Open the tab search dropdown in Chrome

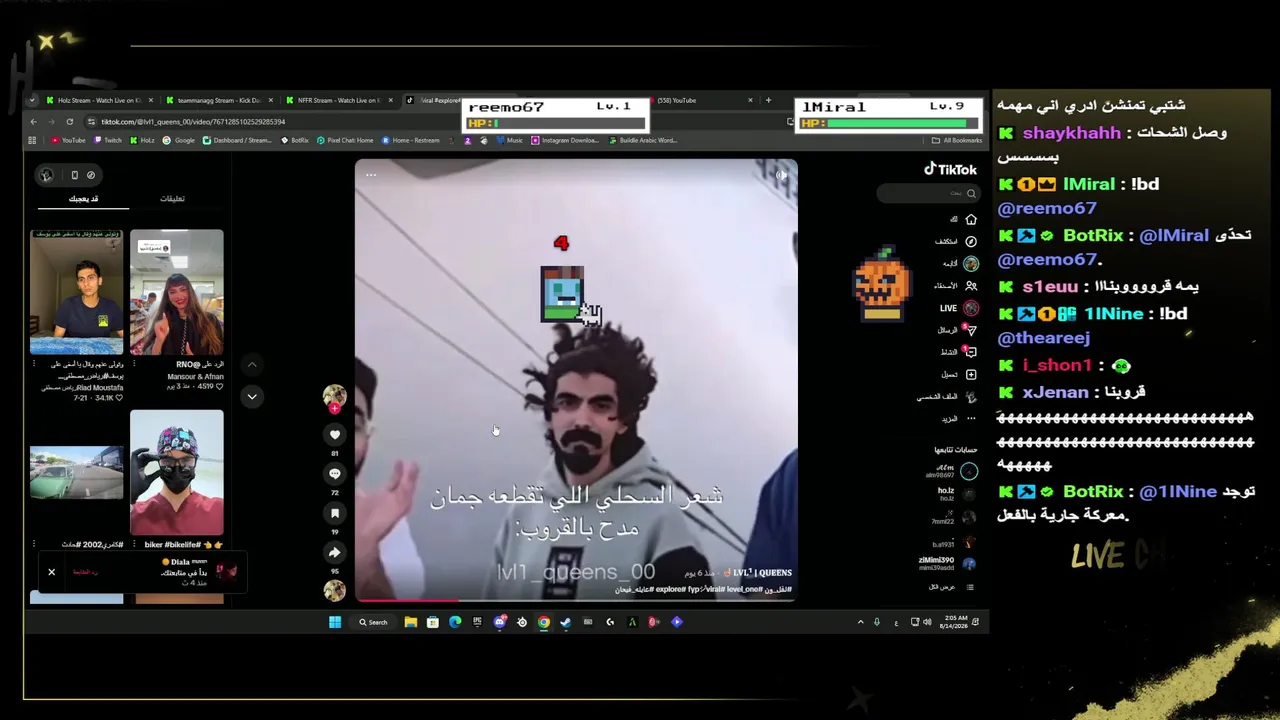coord(33,100)
